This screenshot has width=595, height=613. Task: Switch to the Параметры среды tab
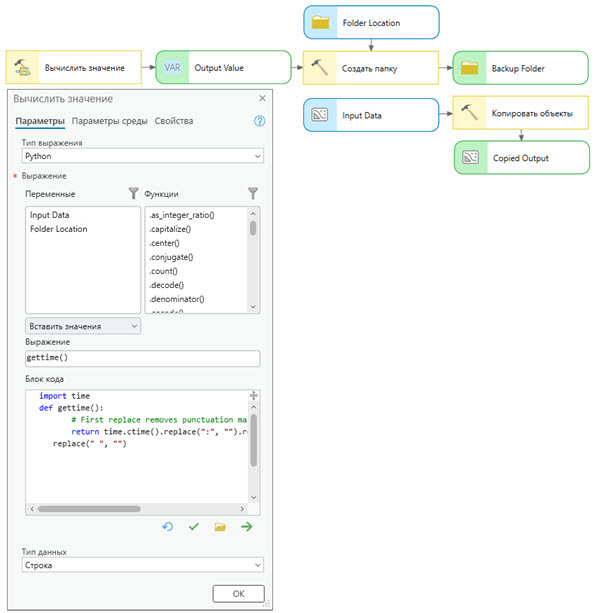109,121
